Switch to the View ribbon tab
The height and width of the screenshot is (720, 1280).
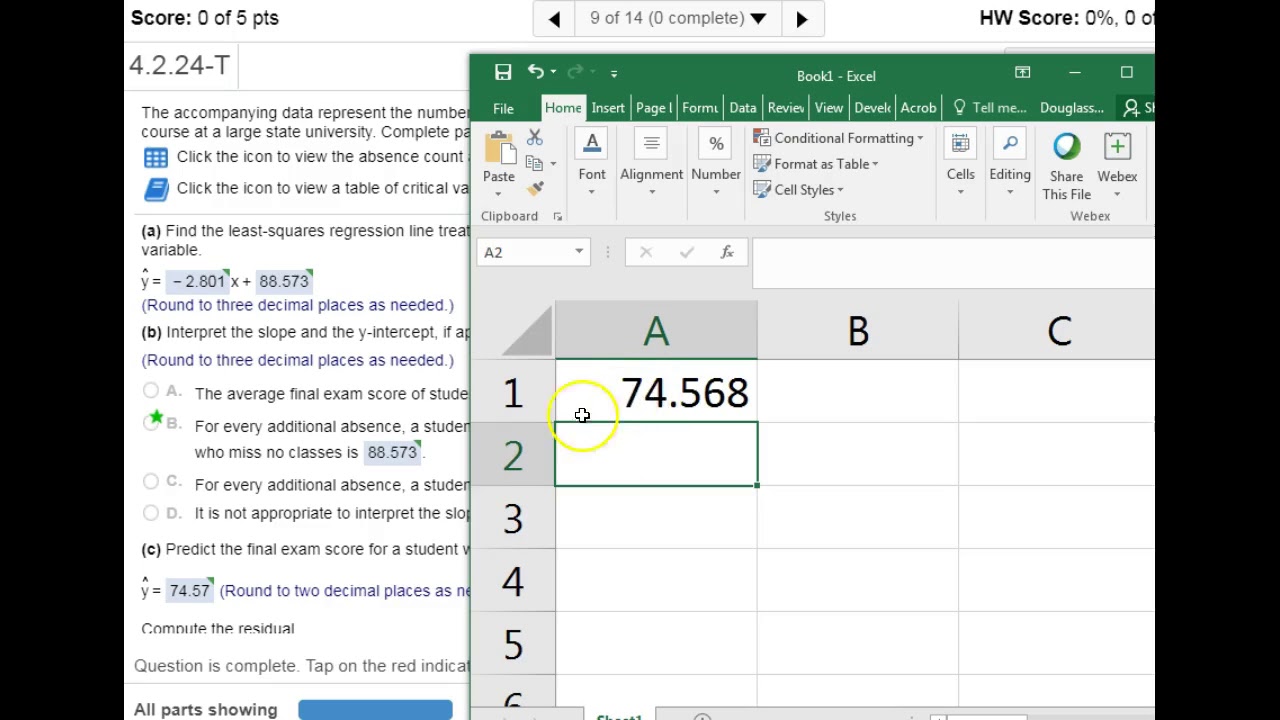point(829,108)
